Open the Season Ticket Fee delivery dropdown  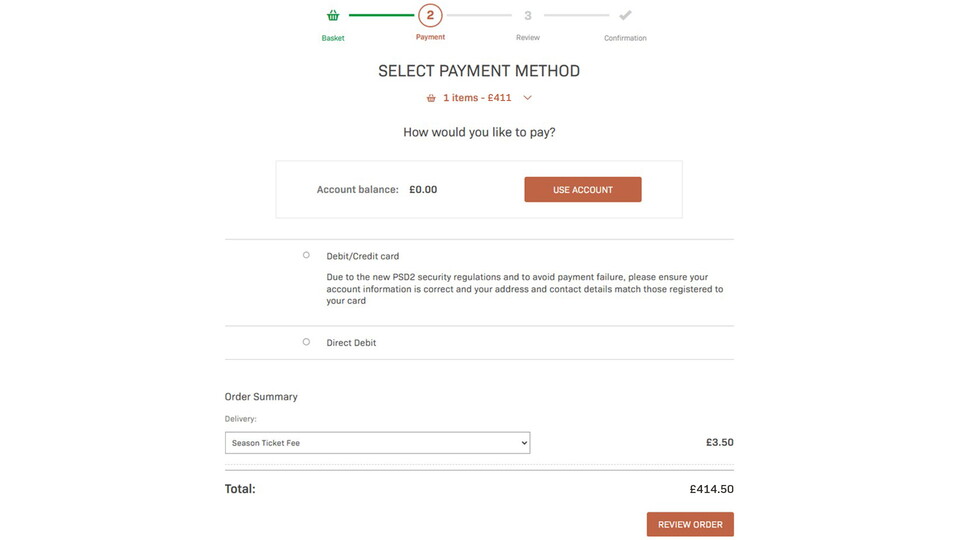click(x=377, y=443)
